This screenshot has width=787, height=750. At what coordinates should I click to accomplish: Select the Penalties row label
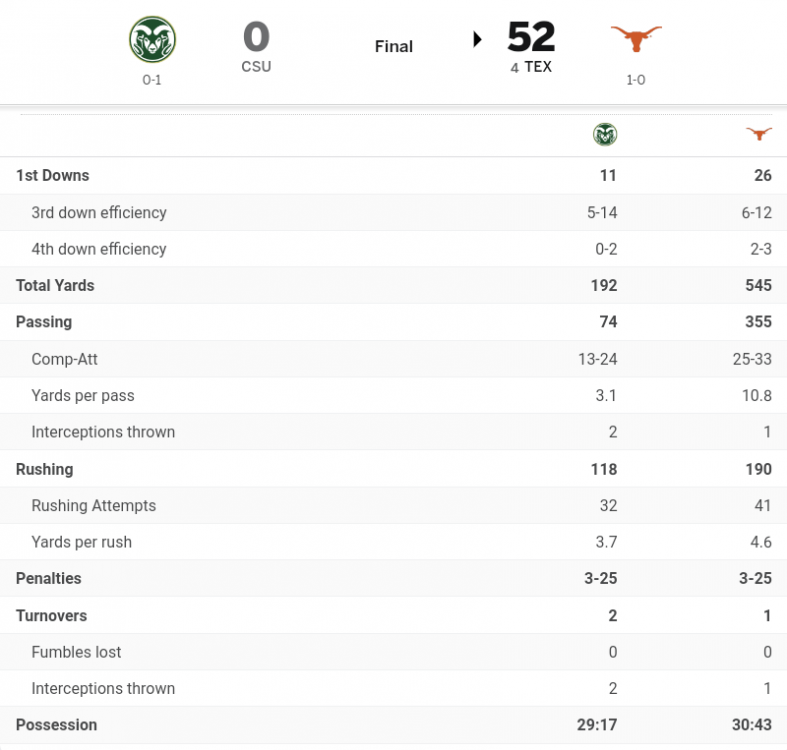point(49,578)
